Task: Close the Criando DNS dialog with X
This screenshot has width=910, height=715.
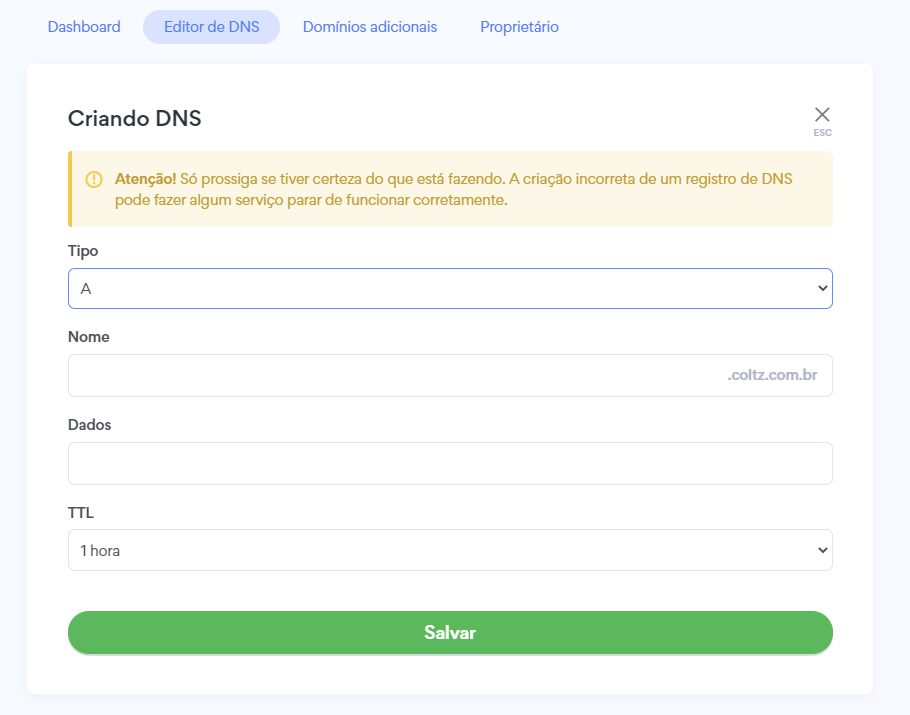Action: click(822, 115)
